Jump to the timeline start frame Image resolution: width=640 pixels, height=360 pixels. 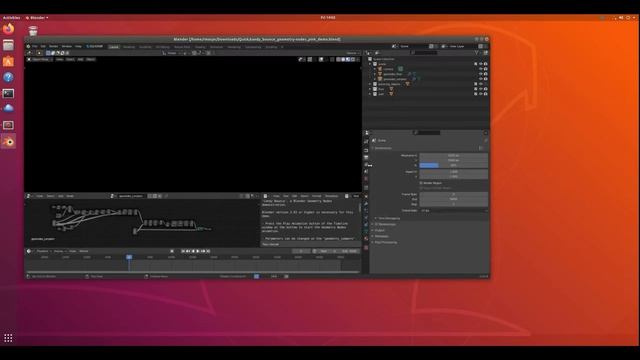[x=183, y=251]
